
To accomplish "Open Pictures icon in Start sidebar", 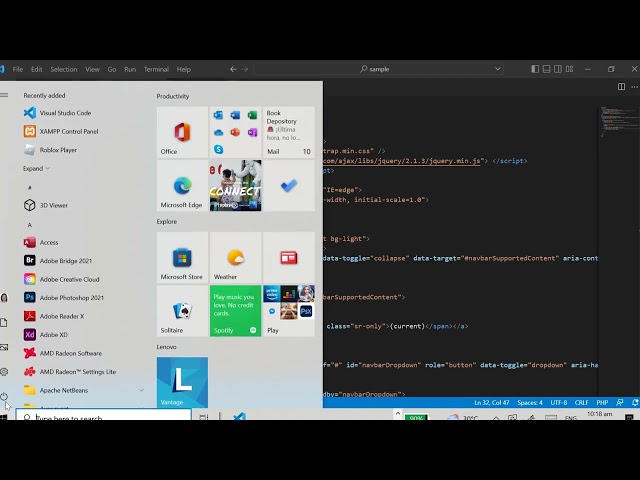I will pos(4,347).
